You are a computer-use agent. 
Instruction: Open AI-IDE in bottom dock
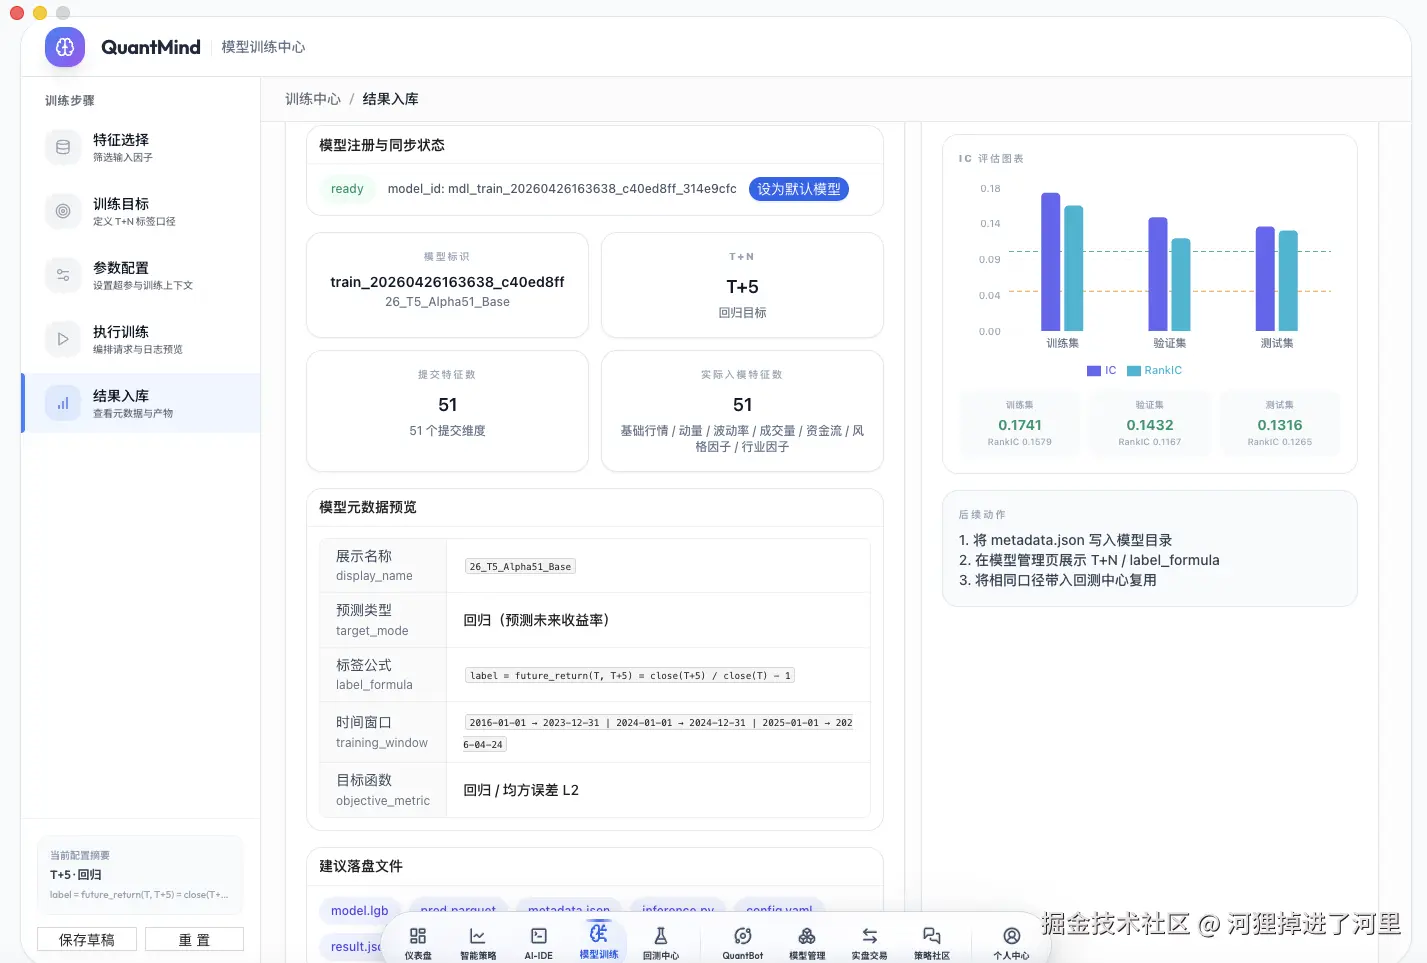pos(539,942)
